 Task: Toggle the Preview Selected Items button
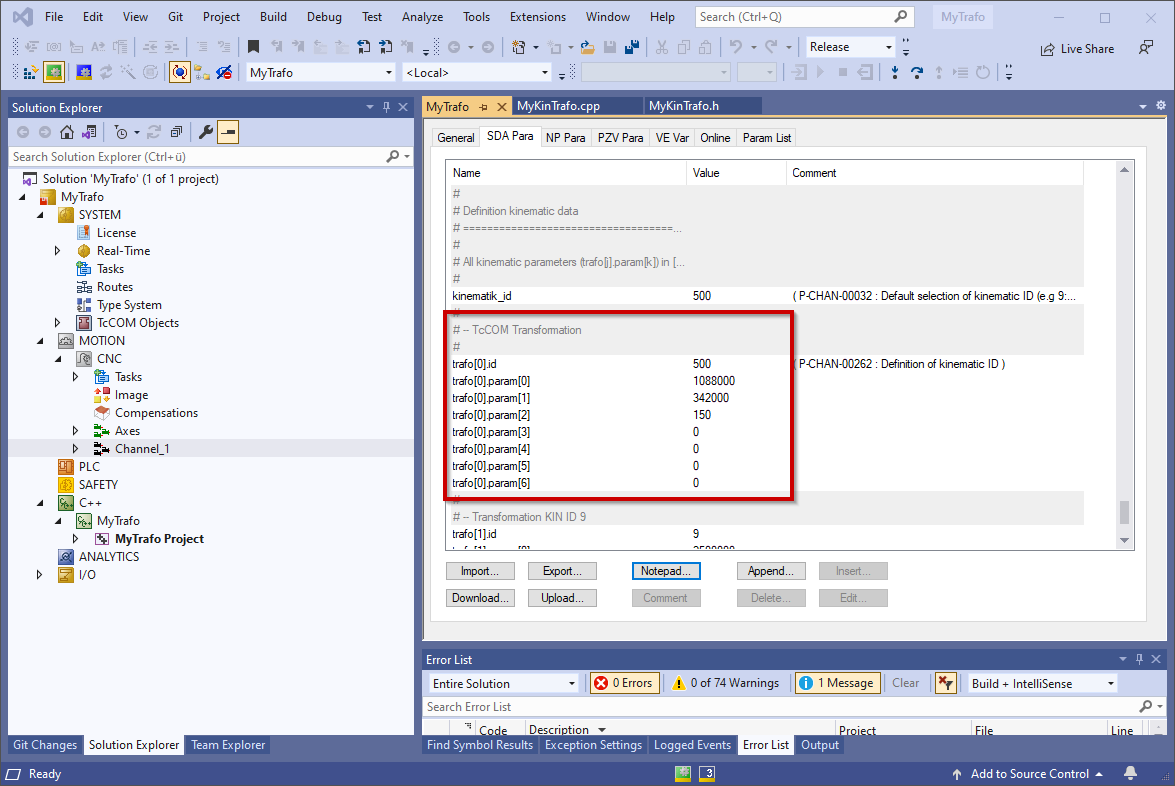click(x=228, y=133)
